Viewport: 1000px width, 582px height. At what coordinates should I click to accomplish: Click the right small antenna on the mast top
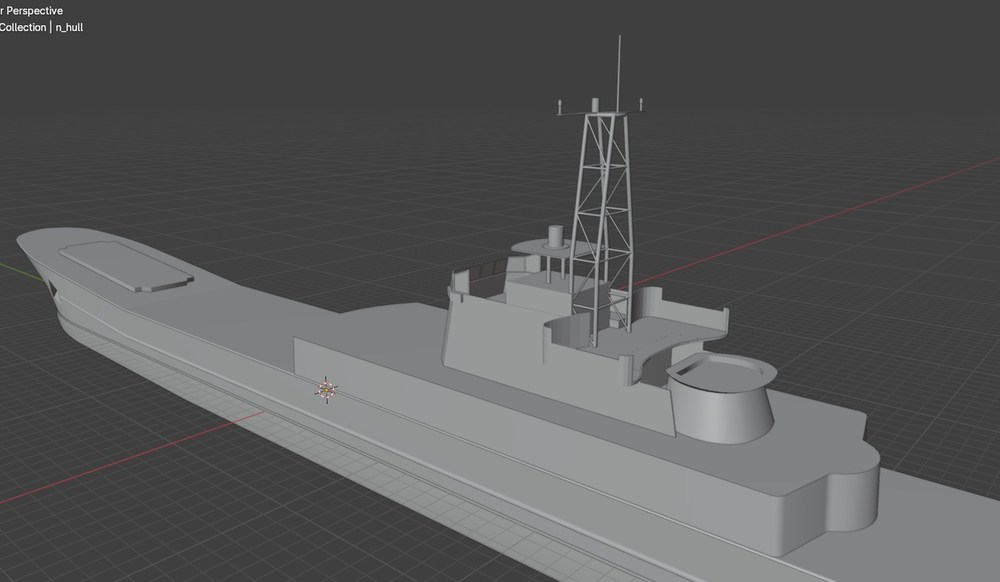coord(640,105)
